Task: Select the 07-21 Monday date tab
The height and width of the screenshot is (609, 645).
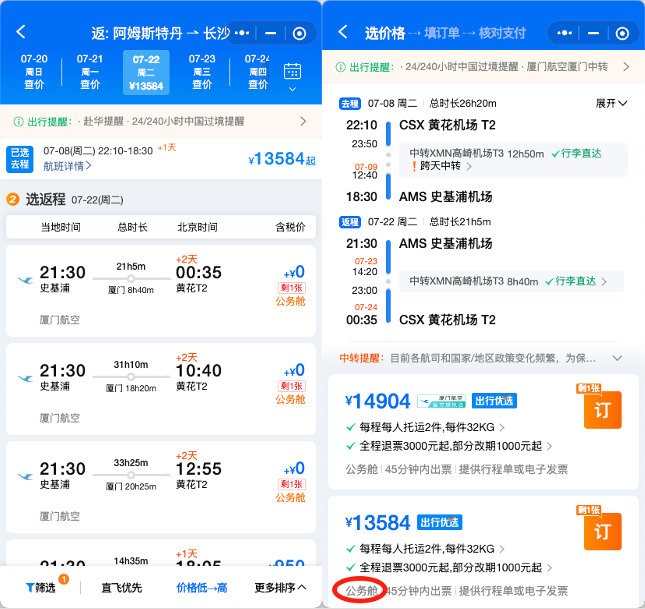Action: tap(90, 72)
